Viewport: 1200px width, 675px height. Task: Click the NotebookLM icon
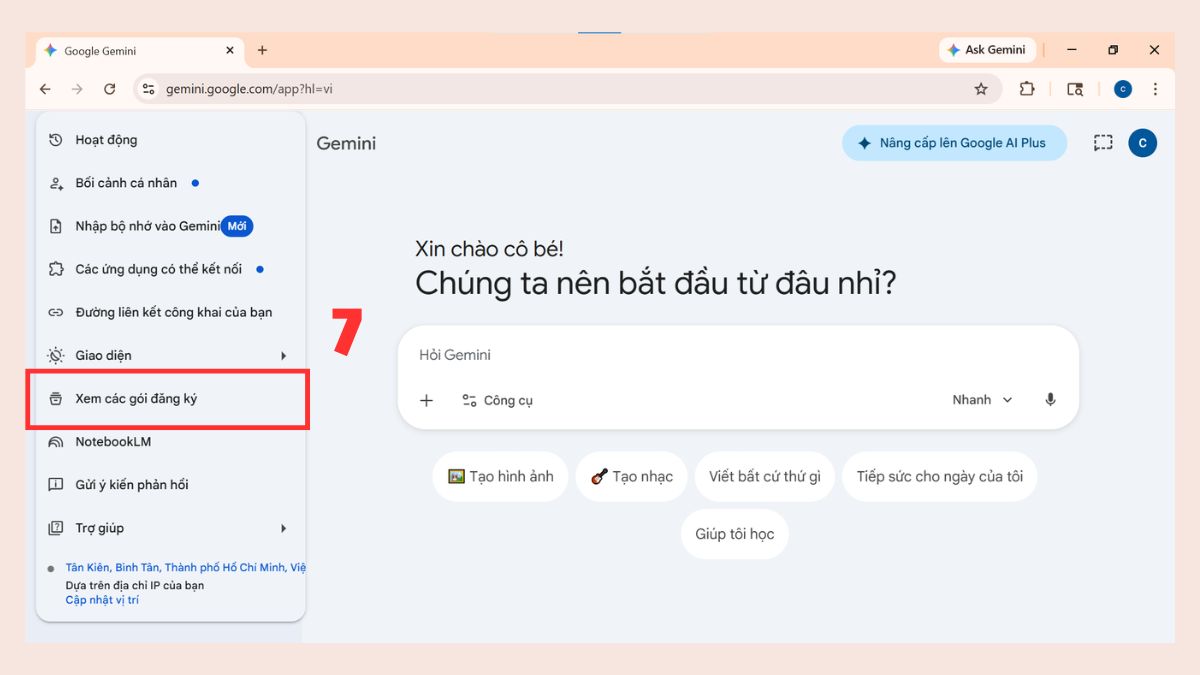click(x=56, y=441)
